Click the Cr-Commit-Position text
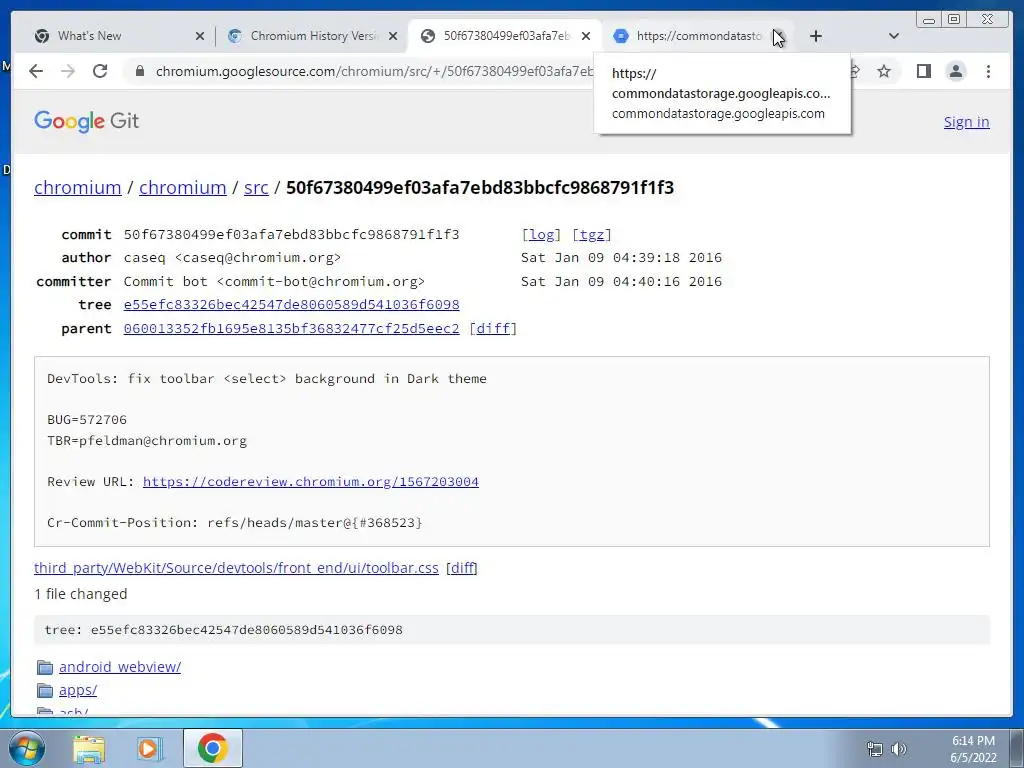The image size is (1024, 768). point(234,522)
